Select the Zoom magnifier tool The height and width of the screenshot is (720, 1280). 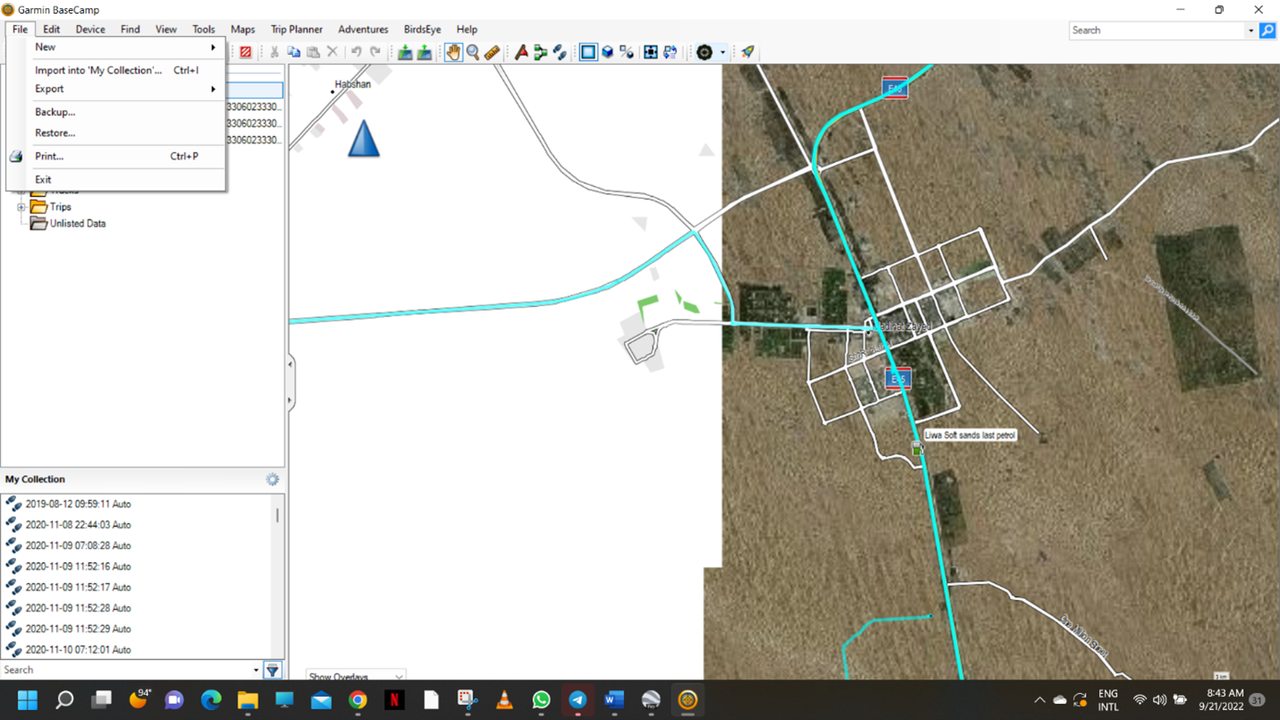(x=472, y=52)
